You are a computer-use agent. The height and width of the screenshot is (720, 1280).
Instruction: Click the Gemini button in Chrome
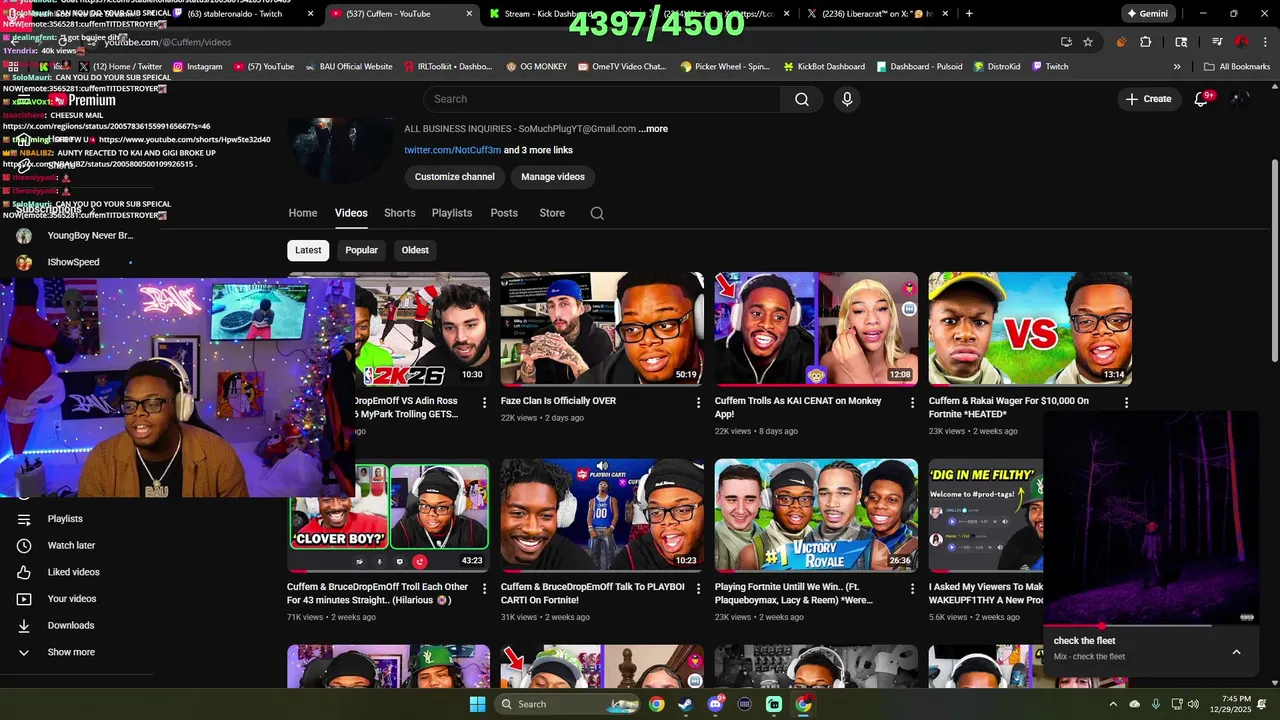coord(1147,14)
